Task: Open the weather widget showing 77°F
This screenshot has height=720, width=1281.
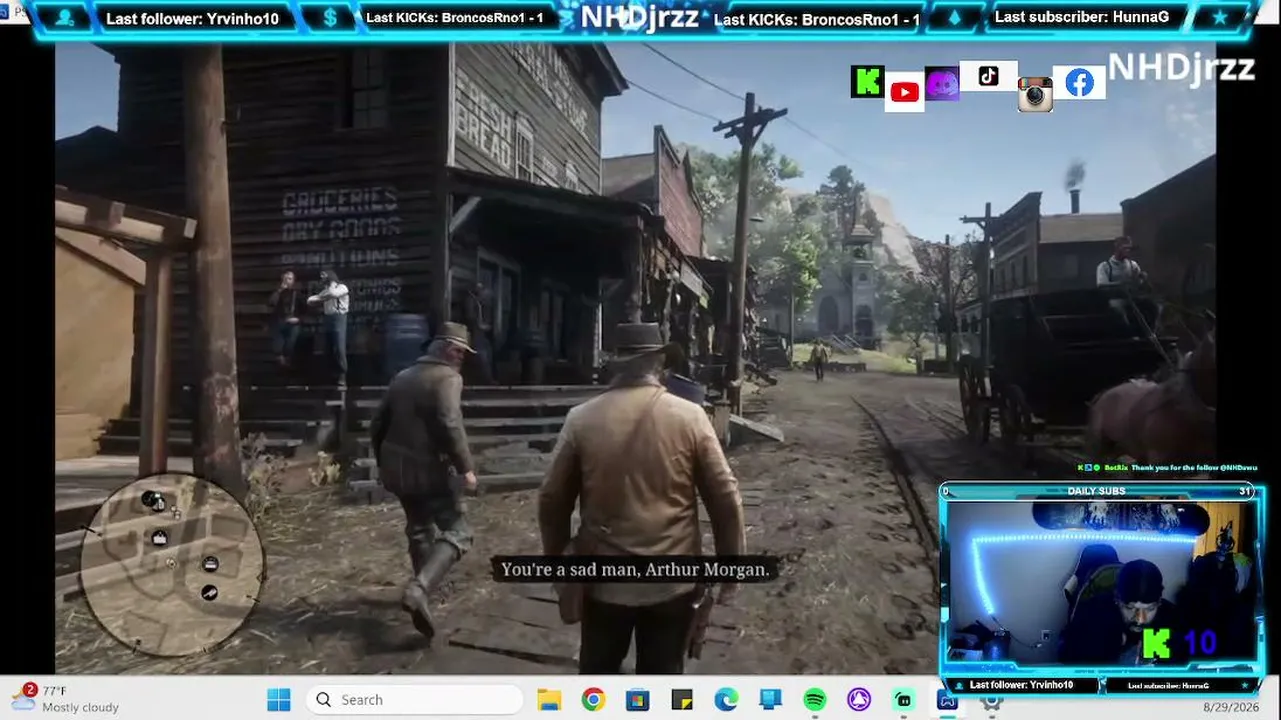Action: [x=65, y=698]
